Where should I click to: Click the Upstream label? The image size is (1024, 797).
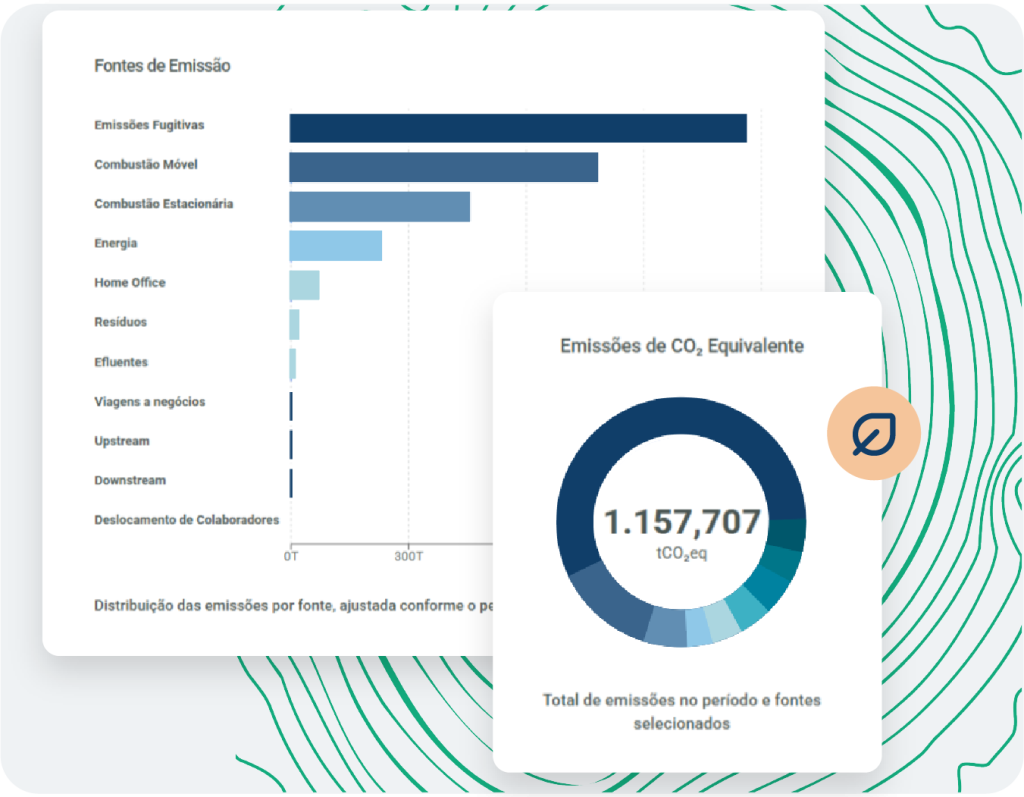click(x=121, y=441)
